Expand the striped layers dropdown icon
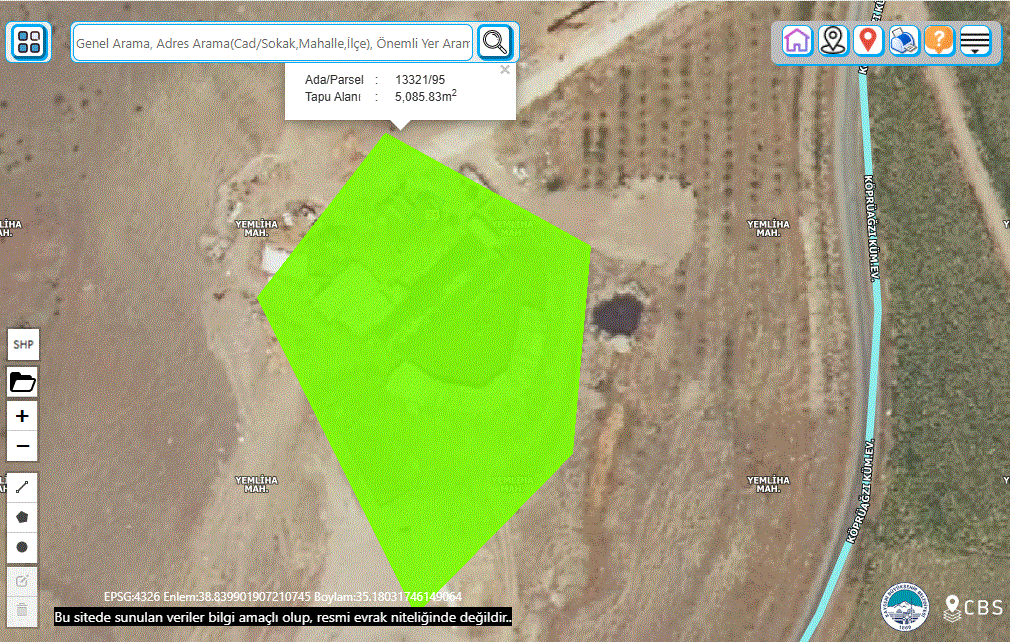 (975, 41)
